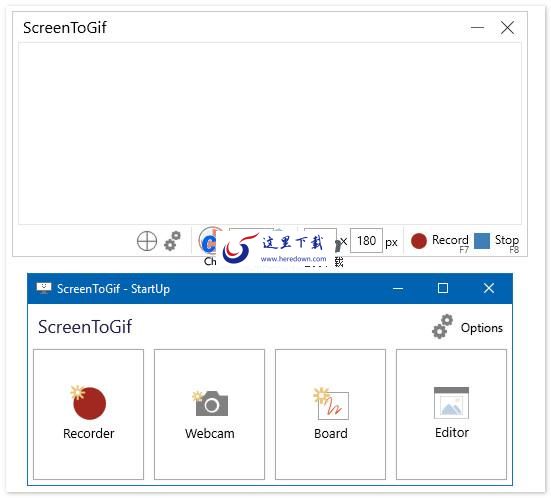Open the Editor tile
Image resolution: width=551 pixels, height=498 pixels.
pos(452,414)
